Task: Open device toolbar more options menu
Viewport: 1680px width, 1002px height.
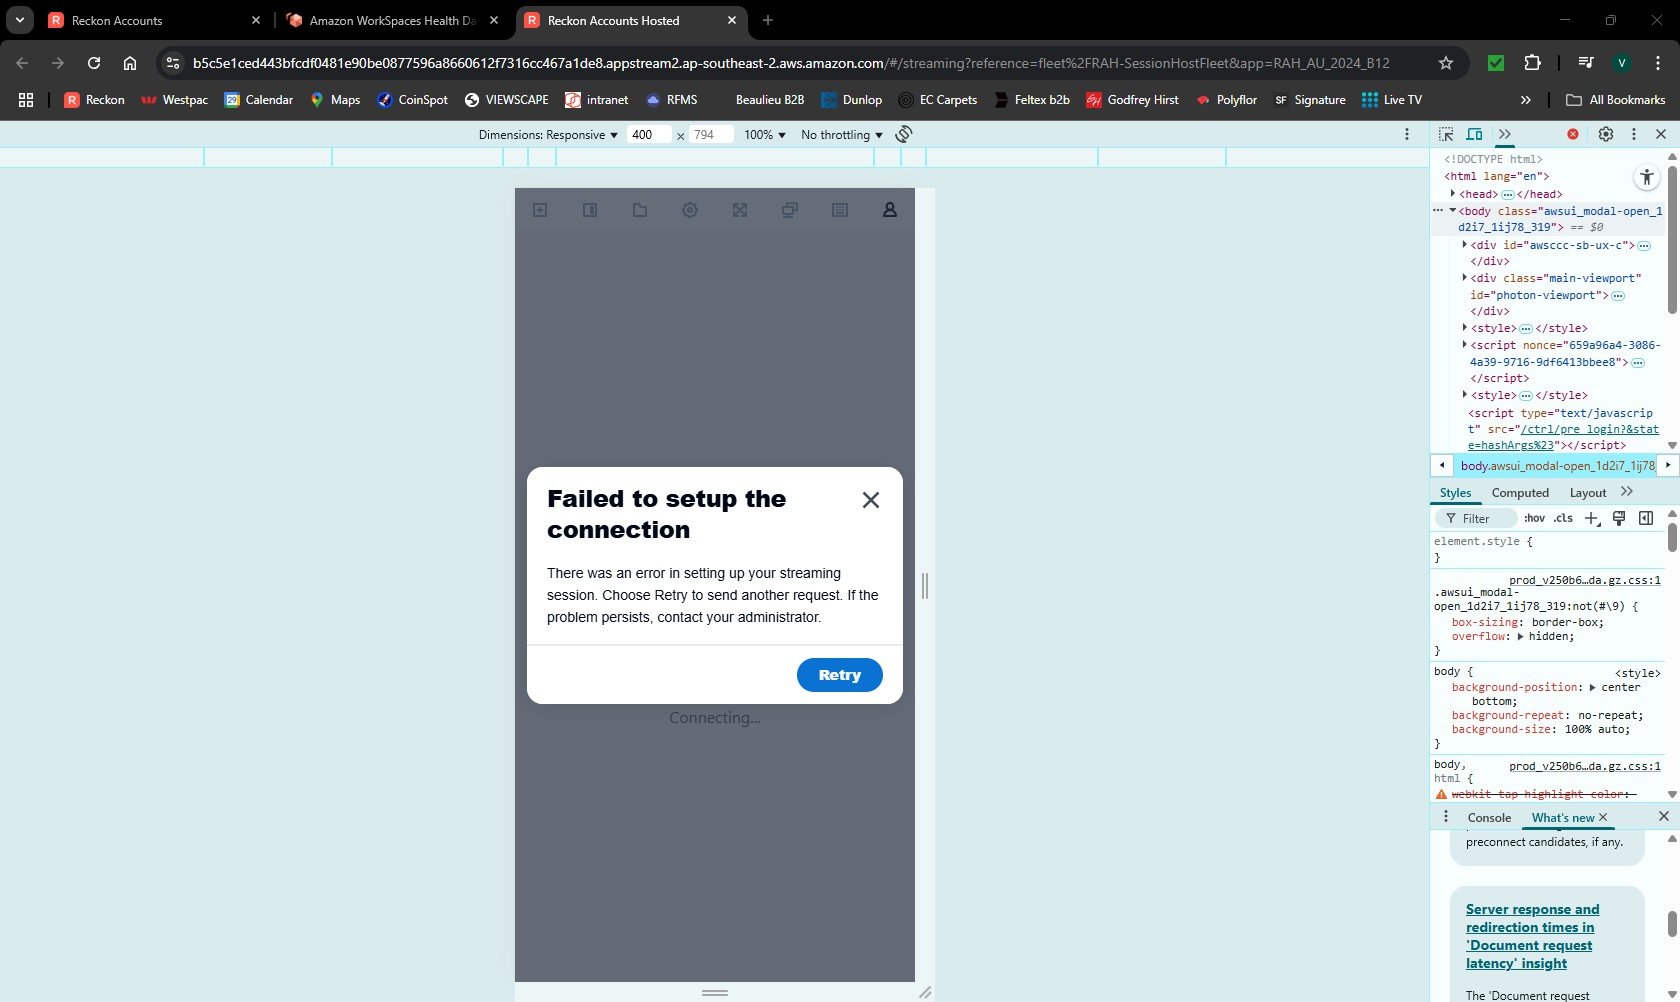Action: (1407, 134)
